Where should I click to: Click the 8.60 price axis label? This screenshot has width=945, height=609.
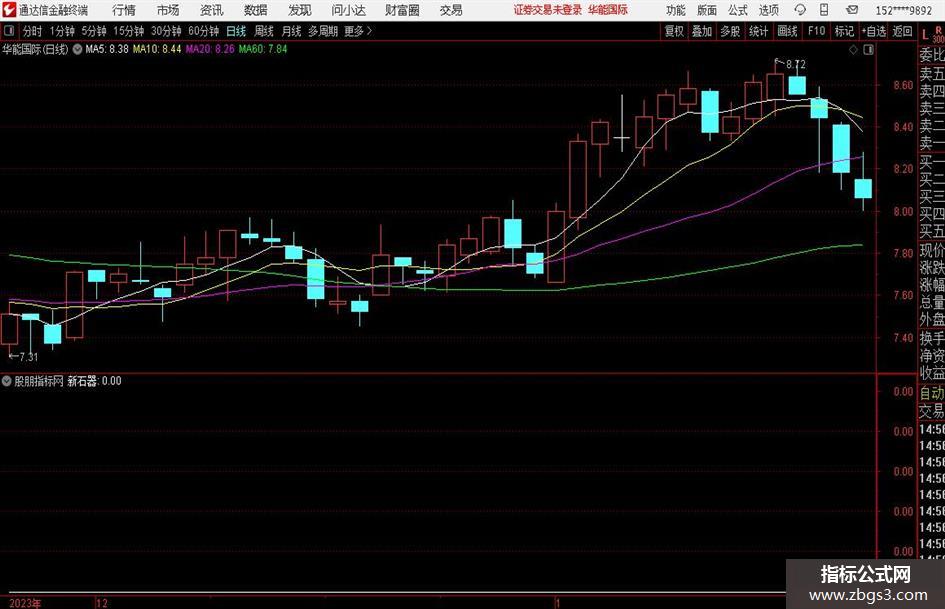pos(903,85)
